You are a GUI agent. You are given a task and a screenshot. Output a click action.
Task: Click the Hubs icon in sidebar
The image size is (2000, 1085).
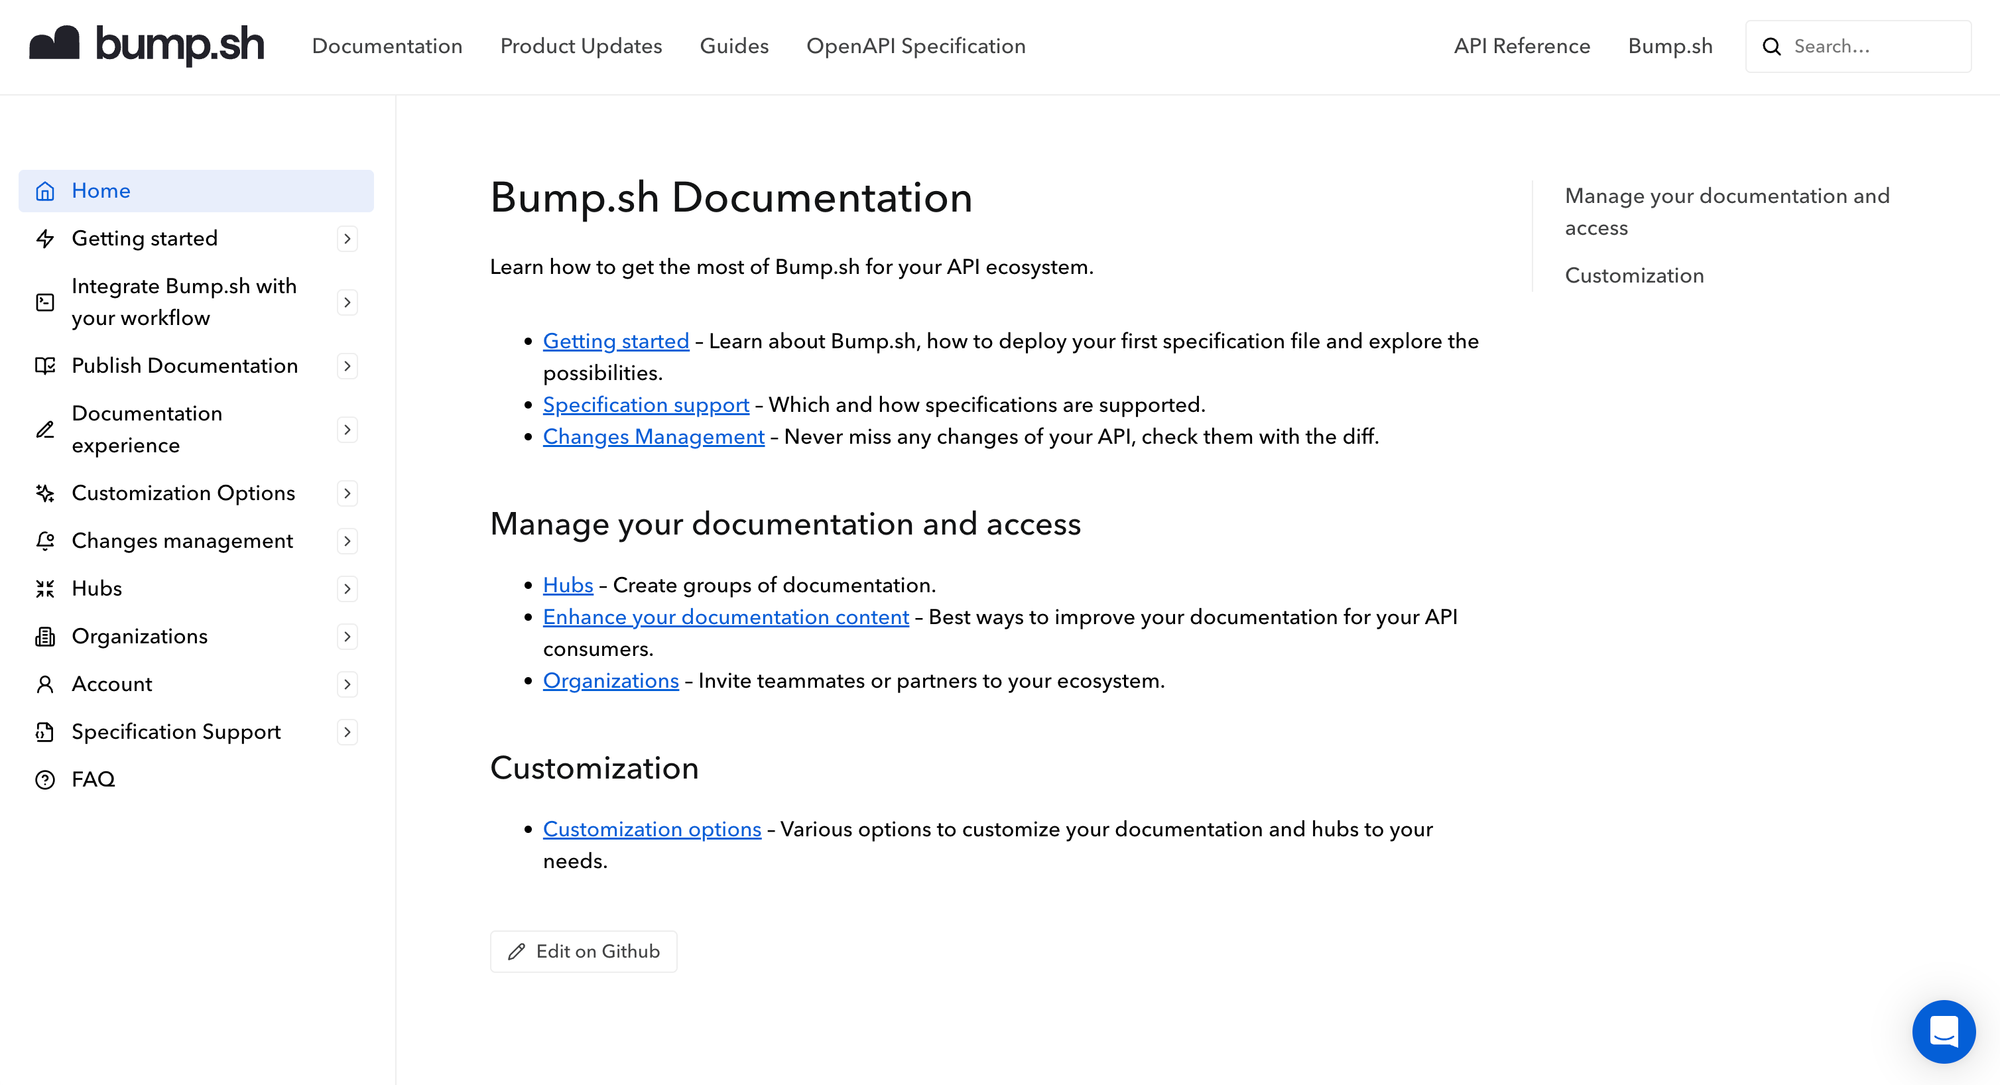pyautogui.click(x=45, y=588)
